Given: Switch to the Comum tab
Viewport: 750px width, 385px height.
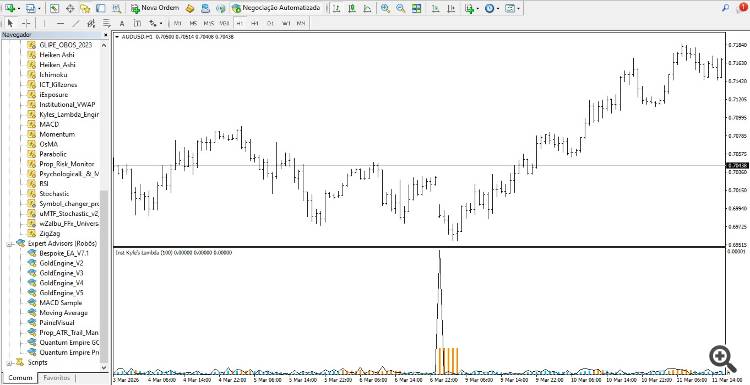Looking at the screenshot, I should click(x=20, y=378).
